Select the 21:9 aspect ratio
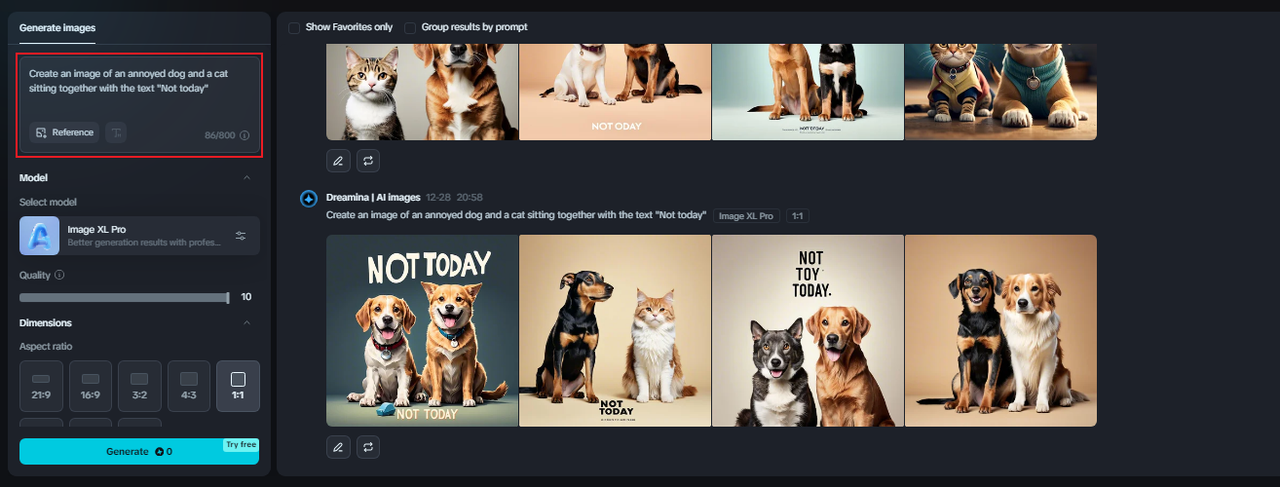Image resolution: width=1280 pixels, height=487 pixels. 41,386
